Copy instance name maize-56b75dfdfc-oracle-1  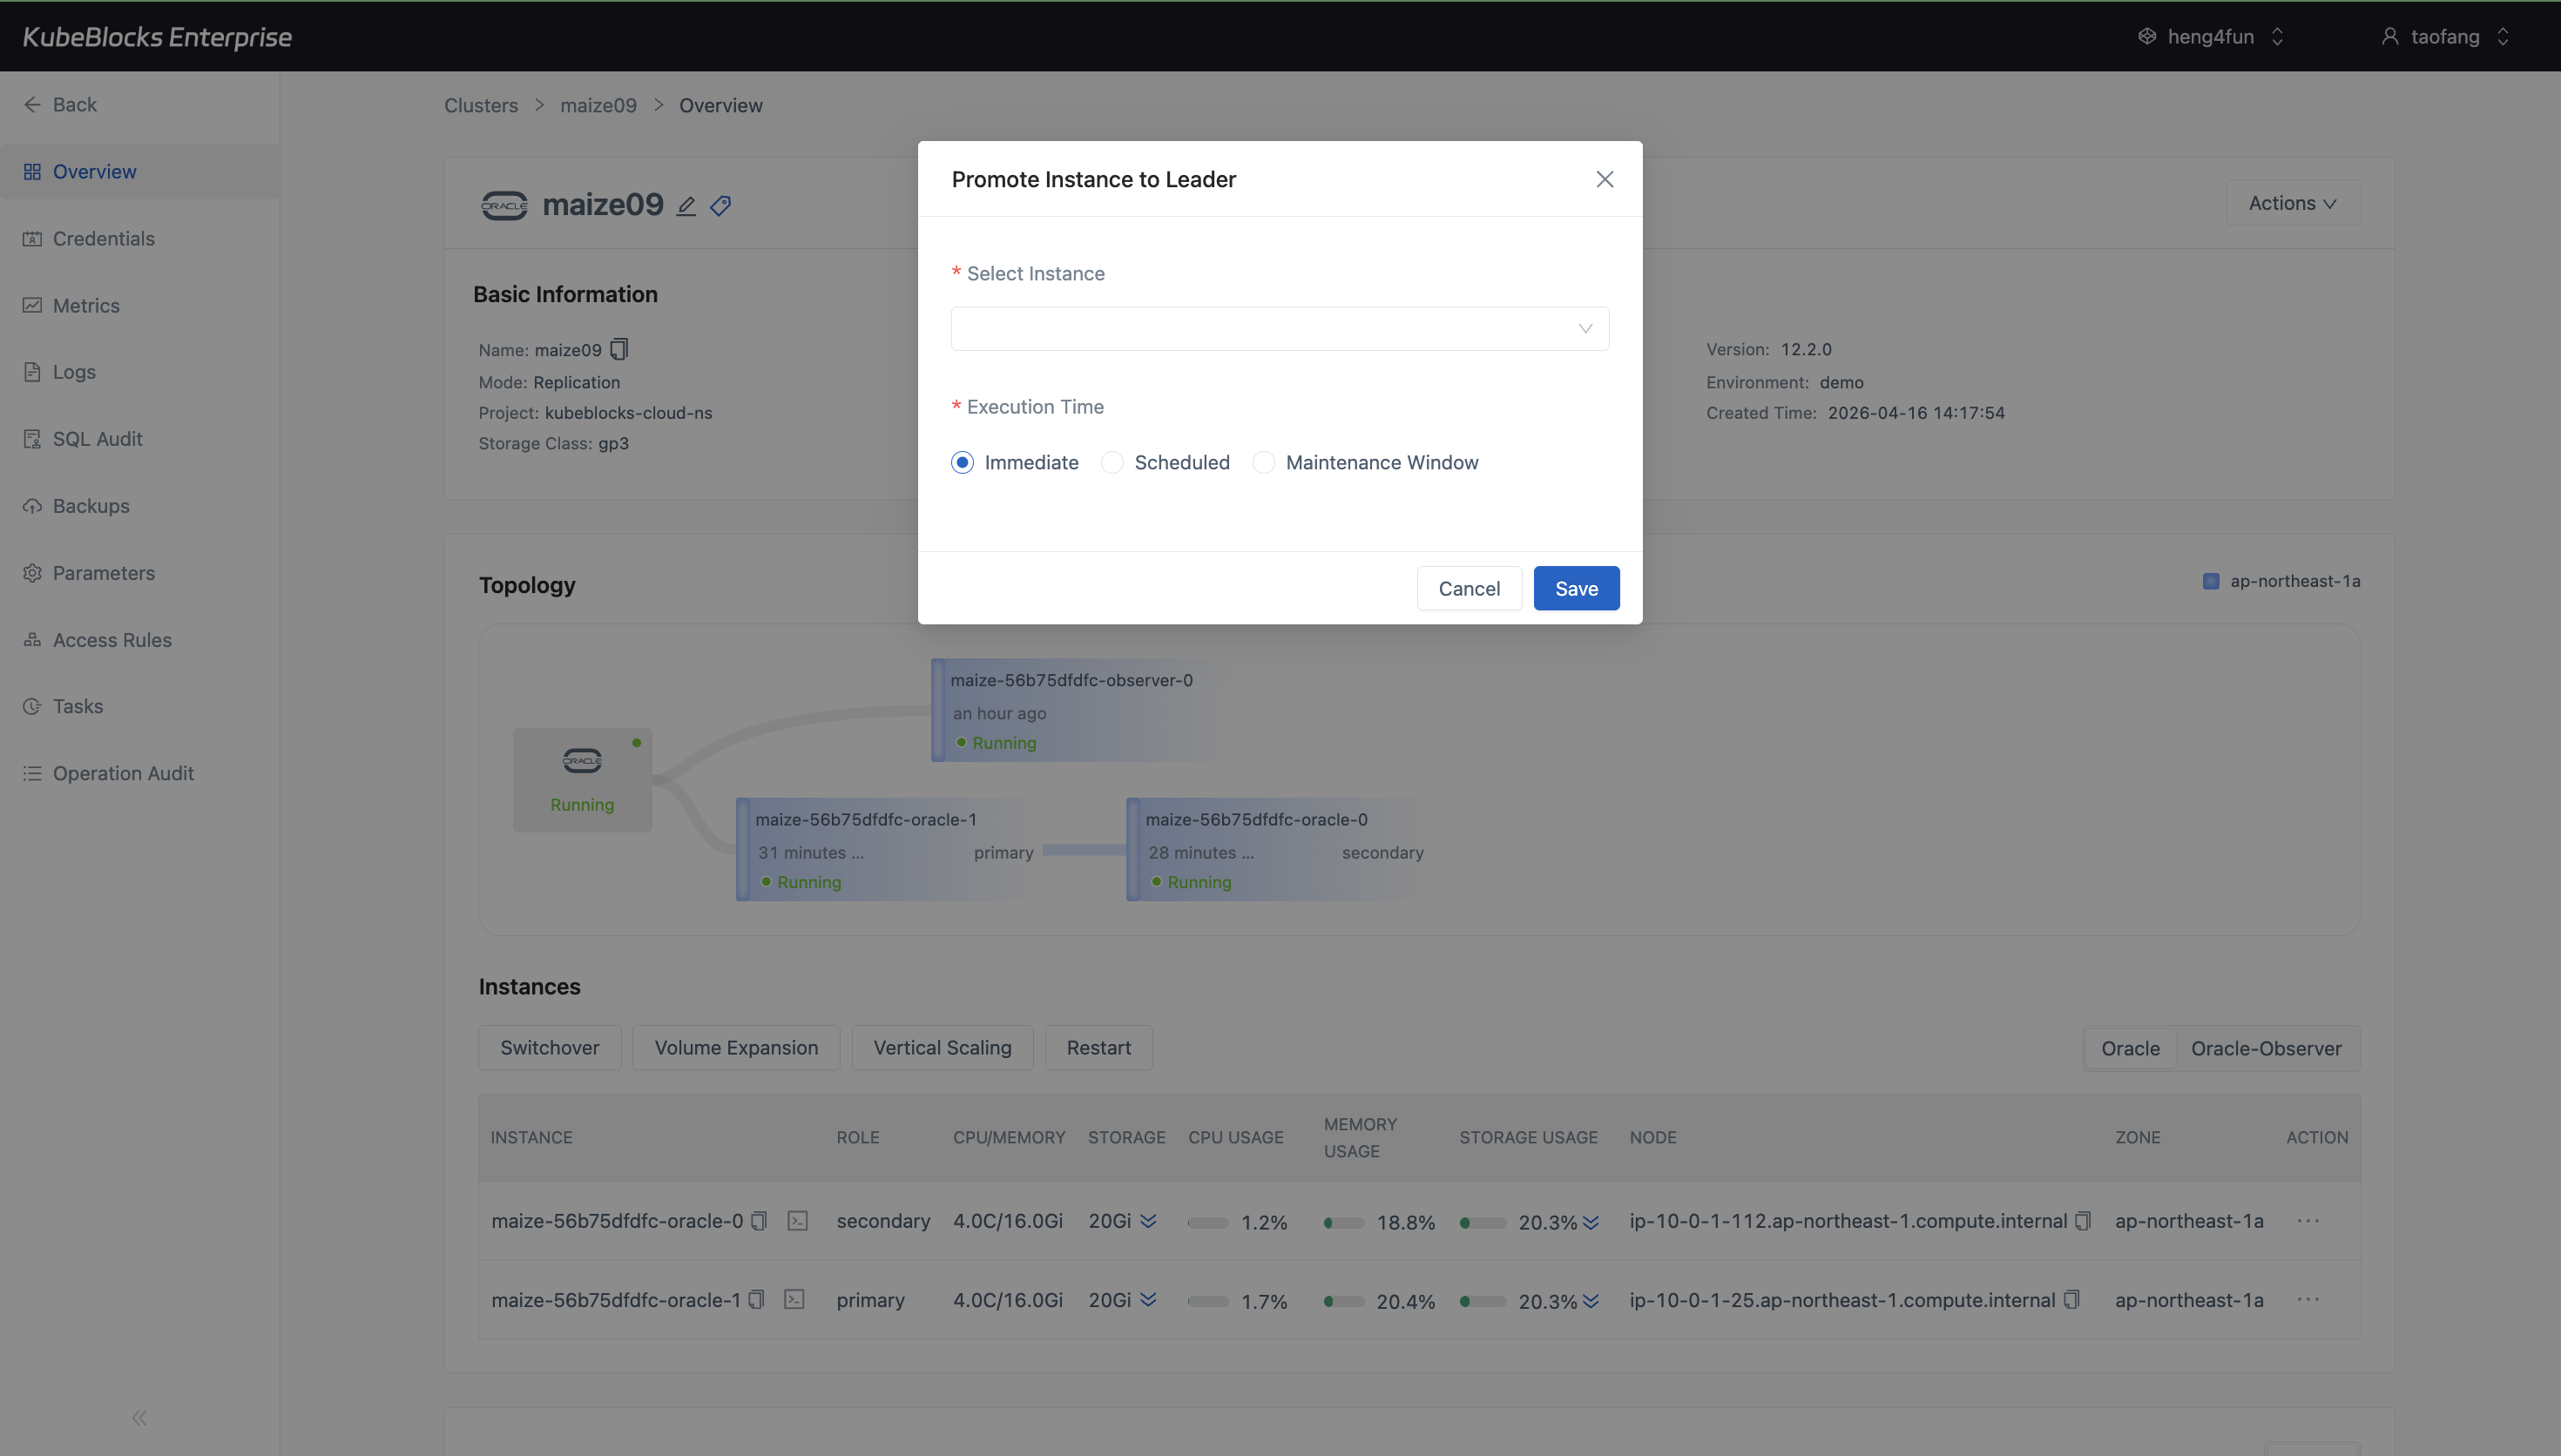(x=756, y=1300)
